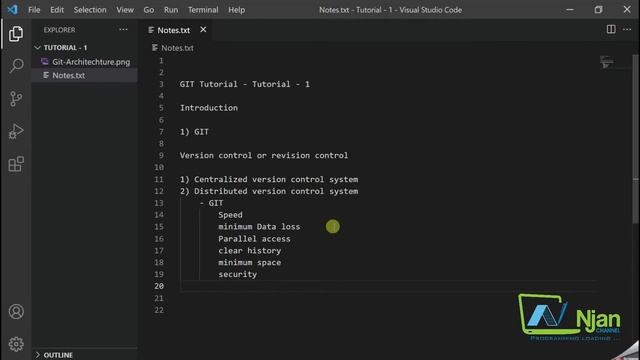Image resolution: width=640 pixels, height=360 pixels.
Task: Restore down the VS Code window
Action: tap(598, 9)
